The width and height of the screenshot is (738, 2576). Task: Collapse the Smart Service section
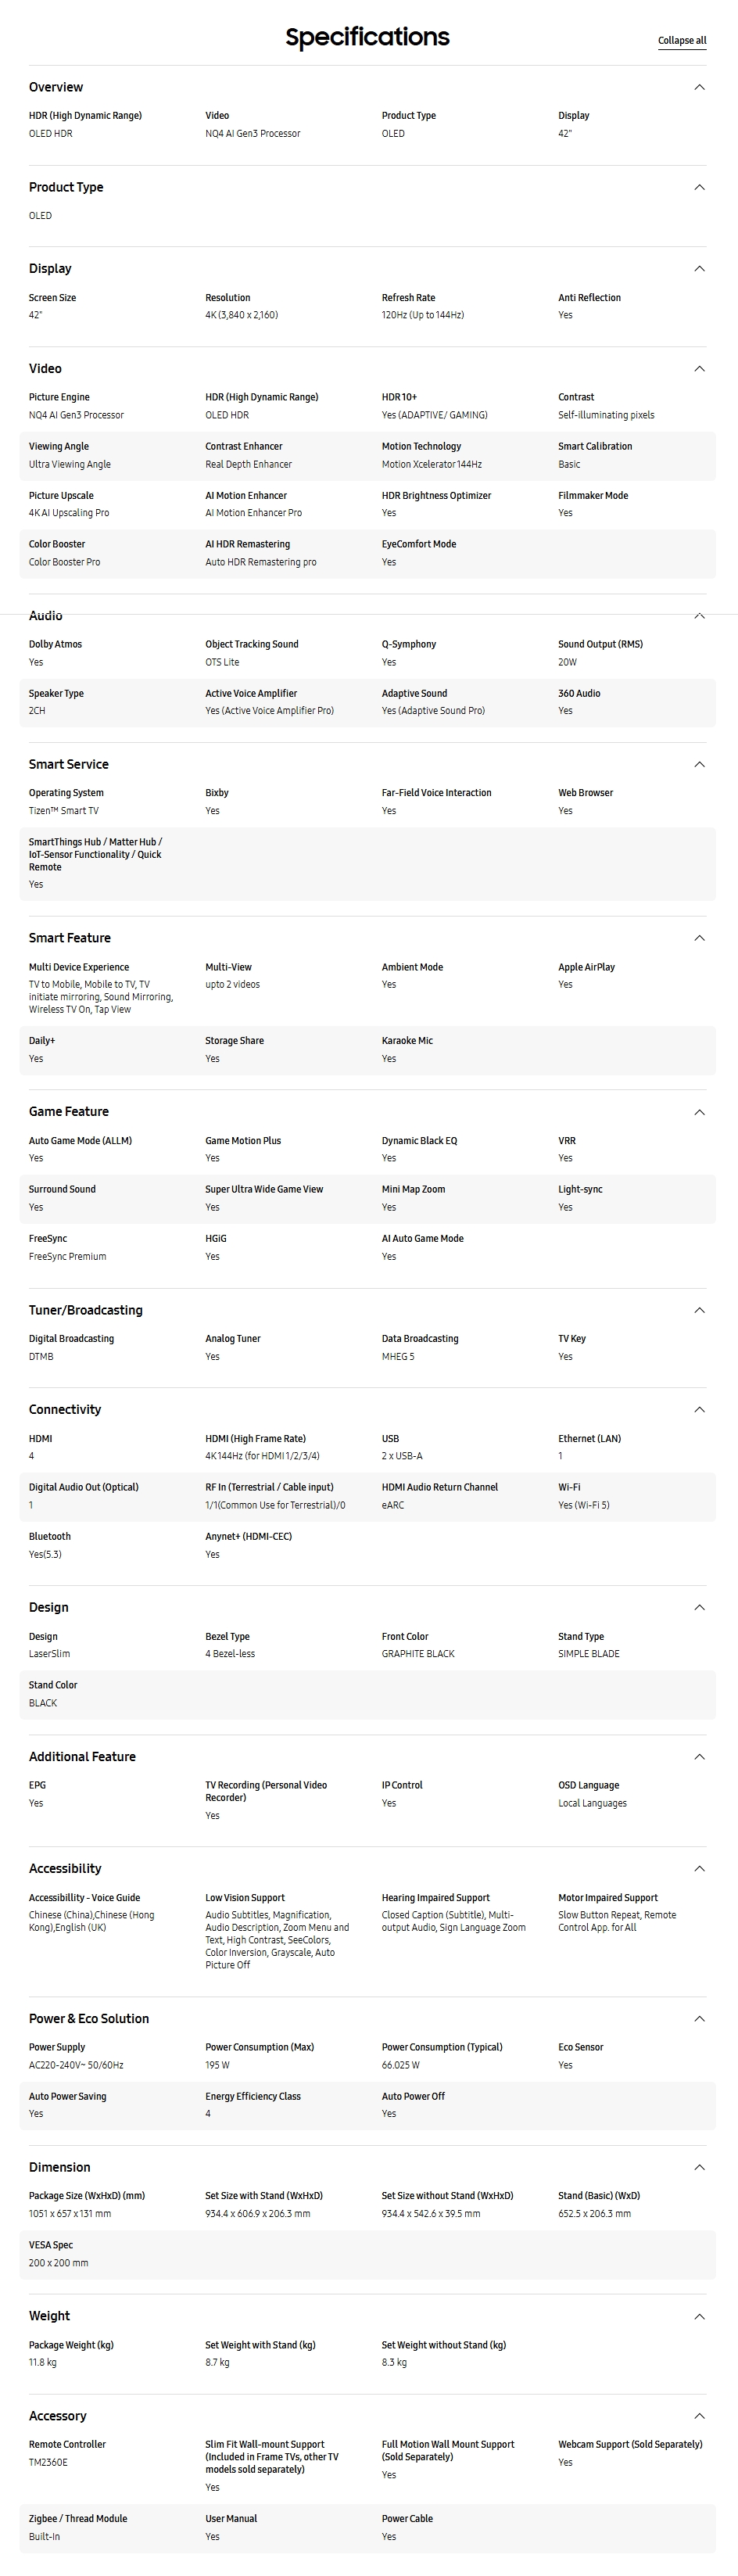click(x=699, y=764)
